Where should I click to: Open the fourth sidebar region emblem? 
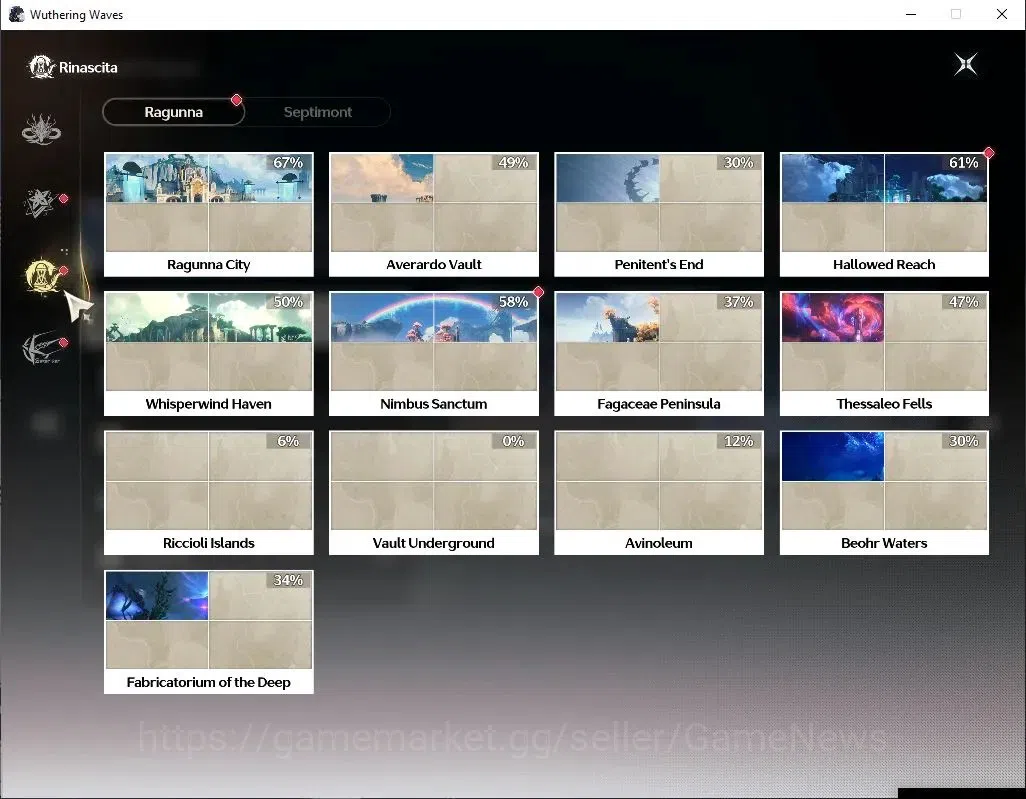(x=42, y=347)
